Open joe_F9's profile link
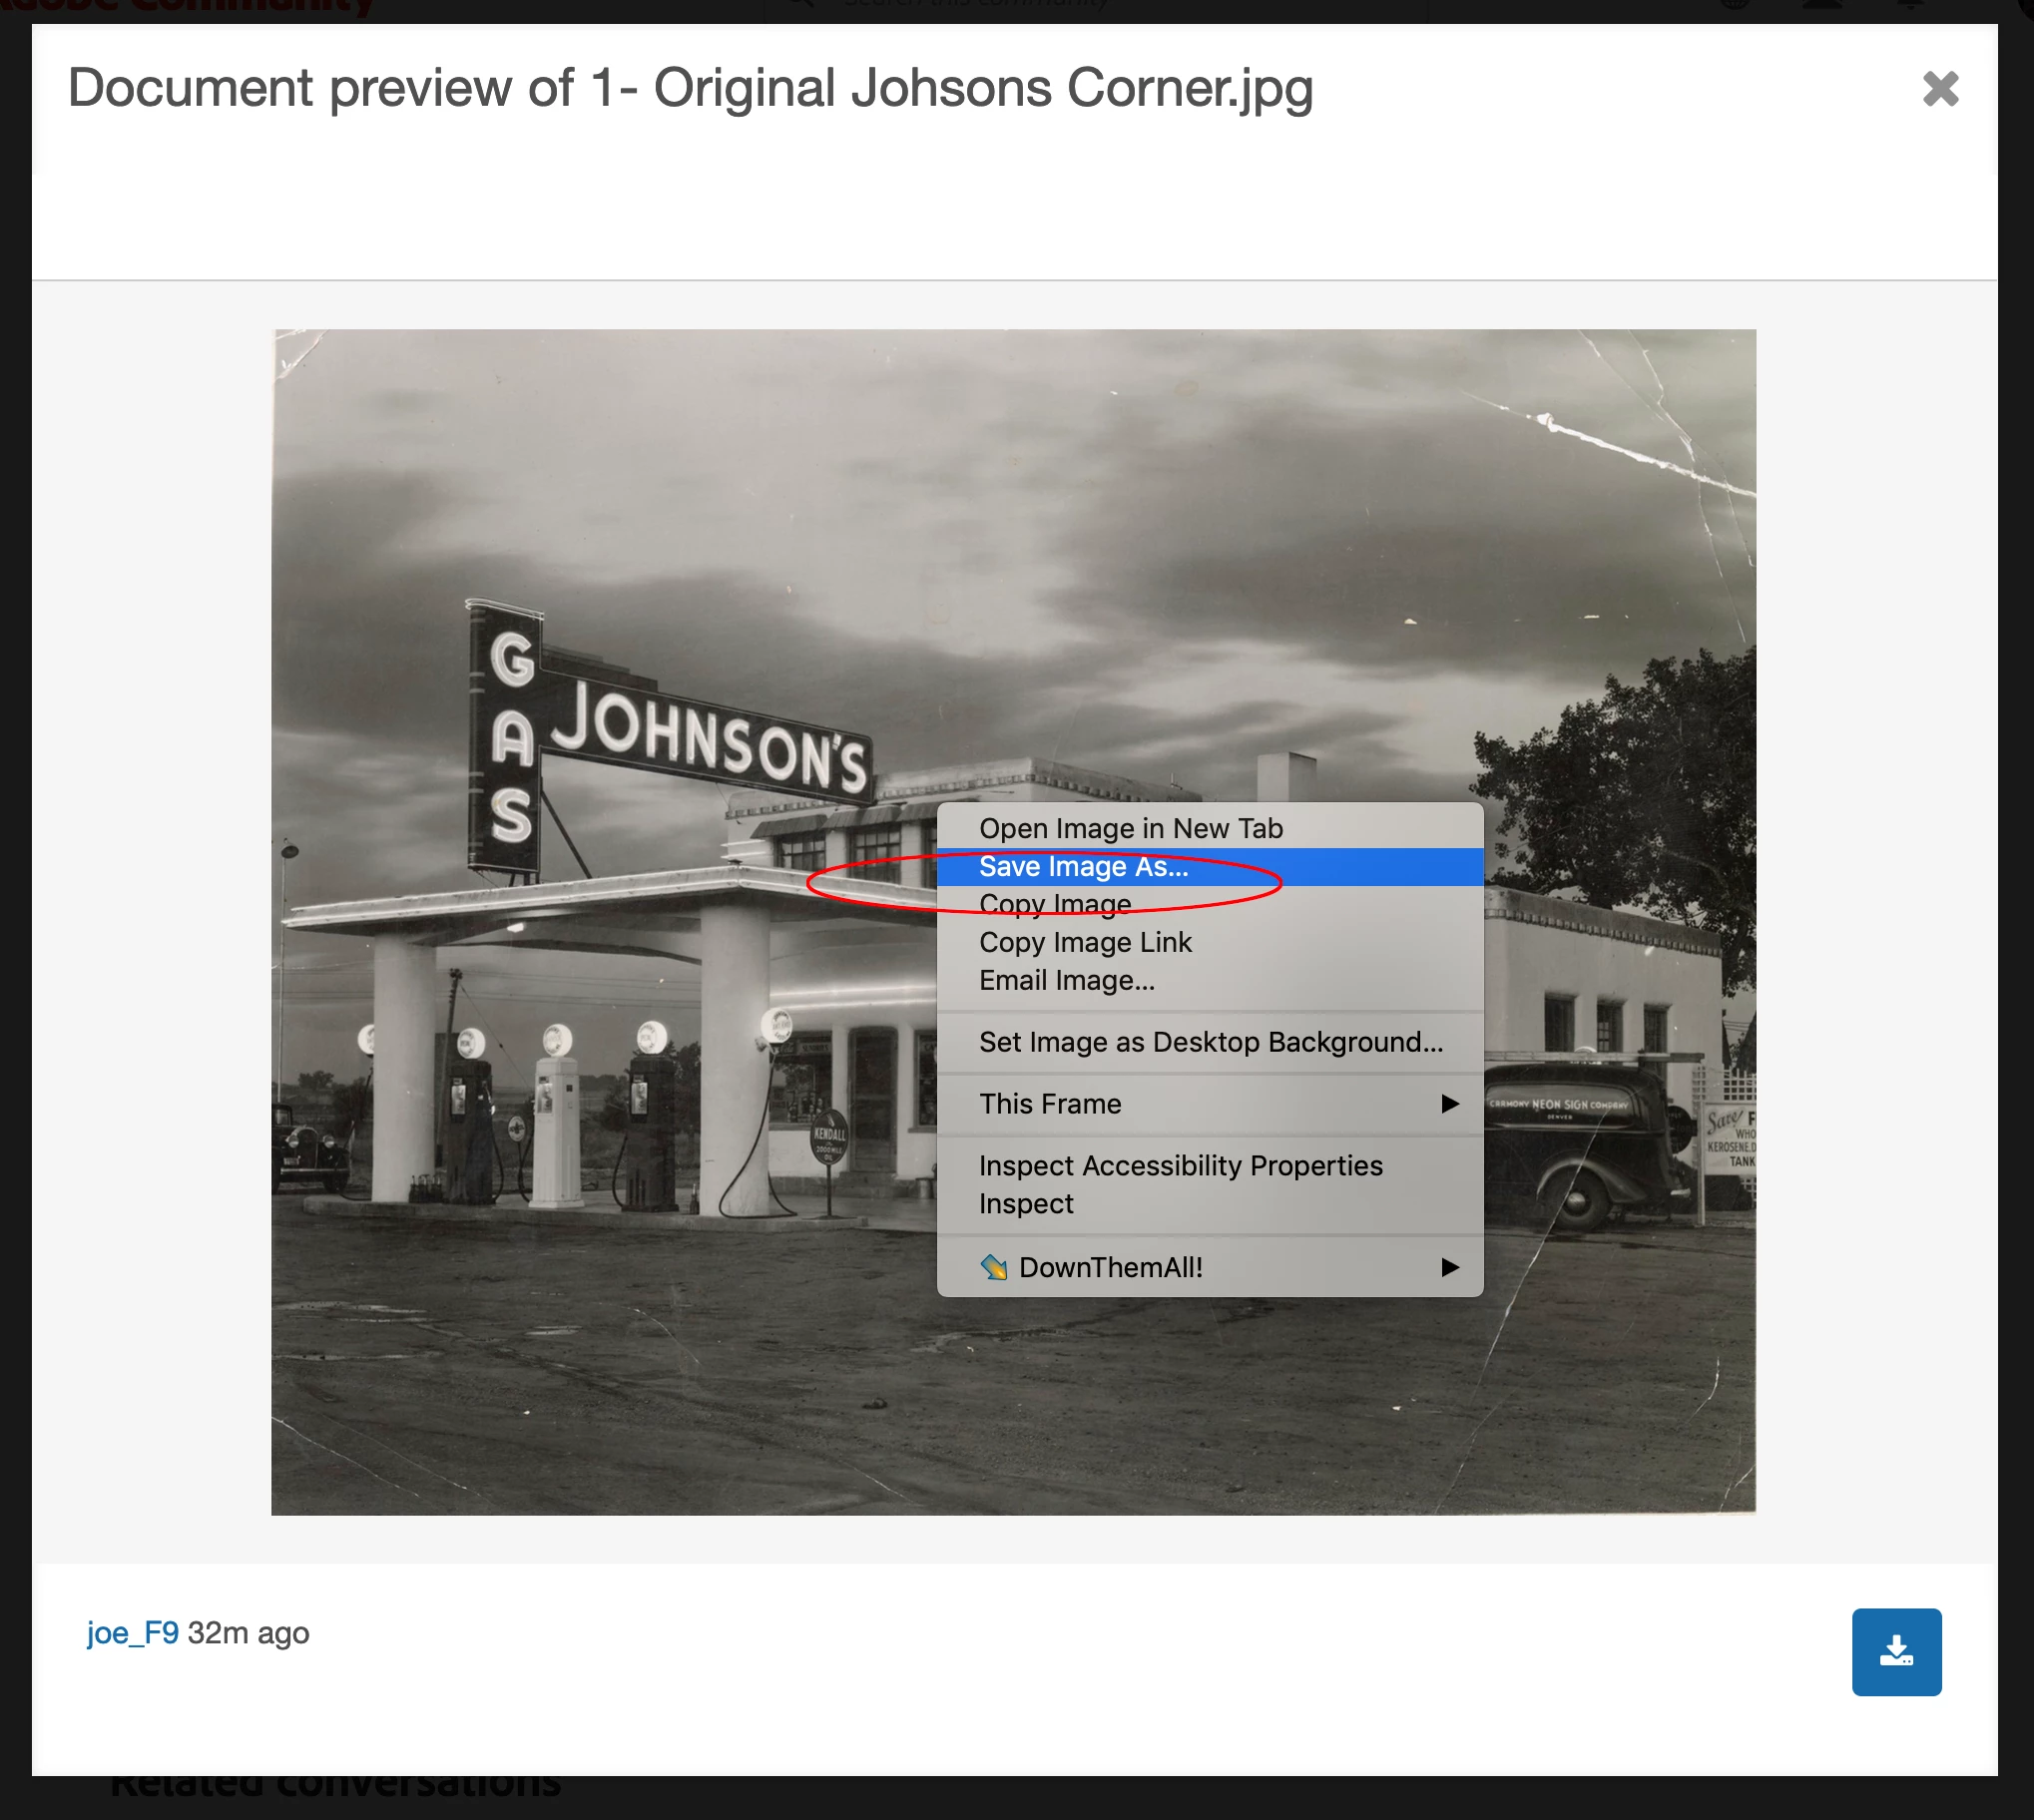 (132, 1633)
